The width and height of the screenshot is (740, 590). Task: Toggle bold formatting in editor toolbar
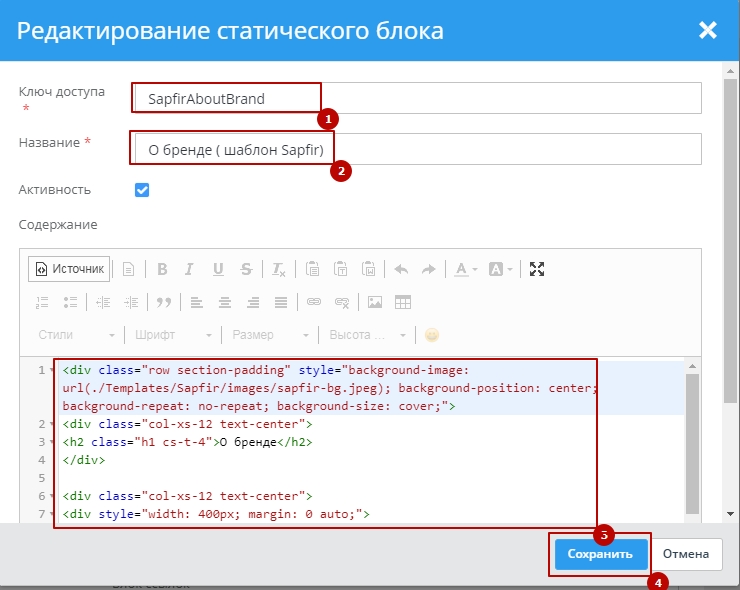coord(161,269)
